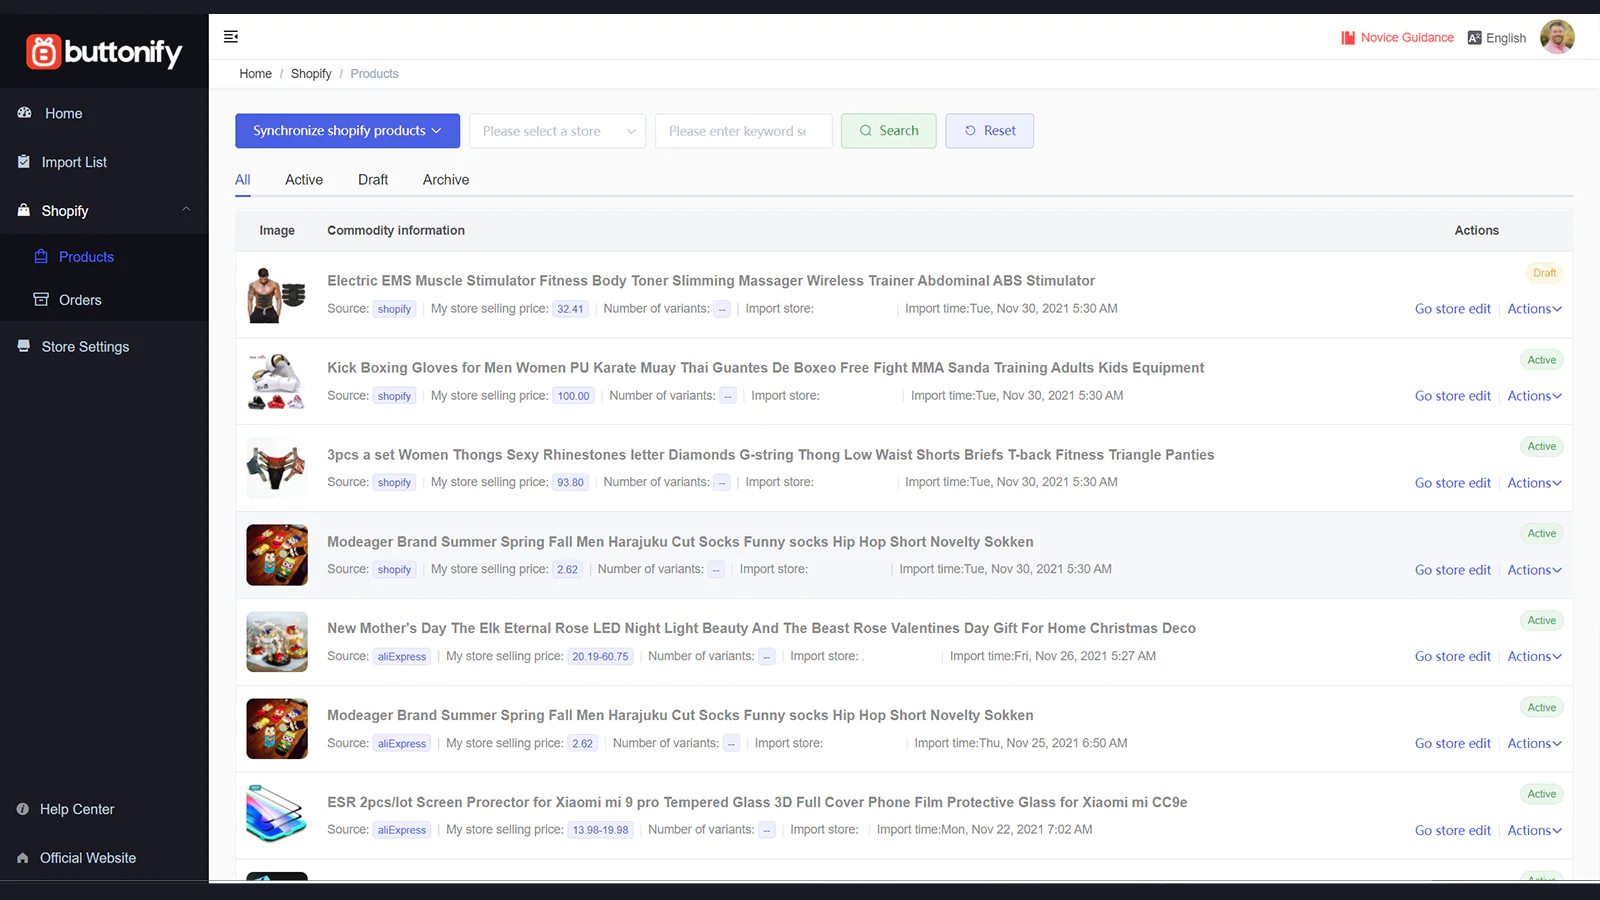Visit Official Website link

[88, 858]
